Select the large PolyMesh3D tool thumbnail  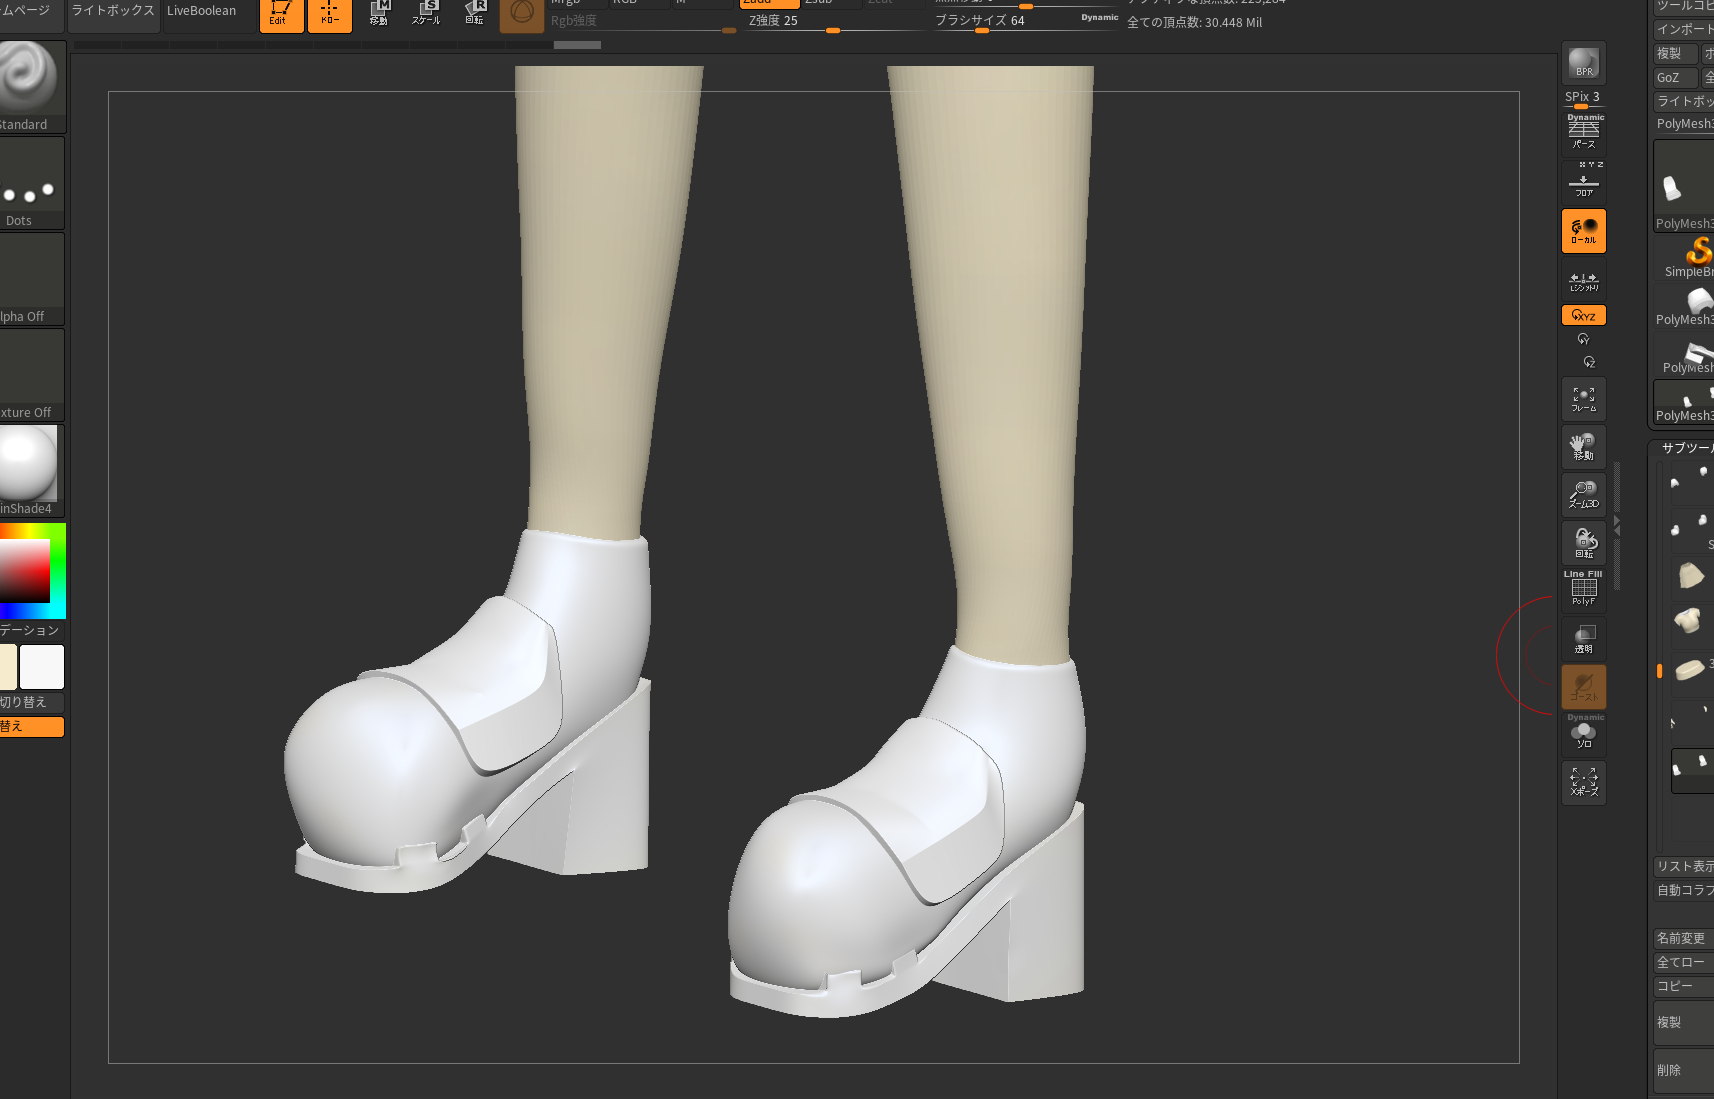pos(1684,185)
